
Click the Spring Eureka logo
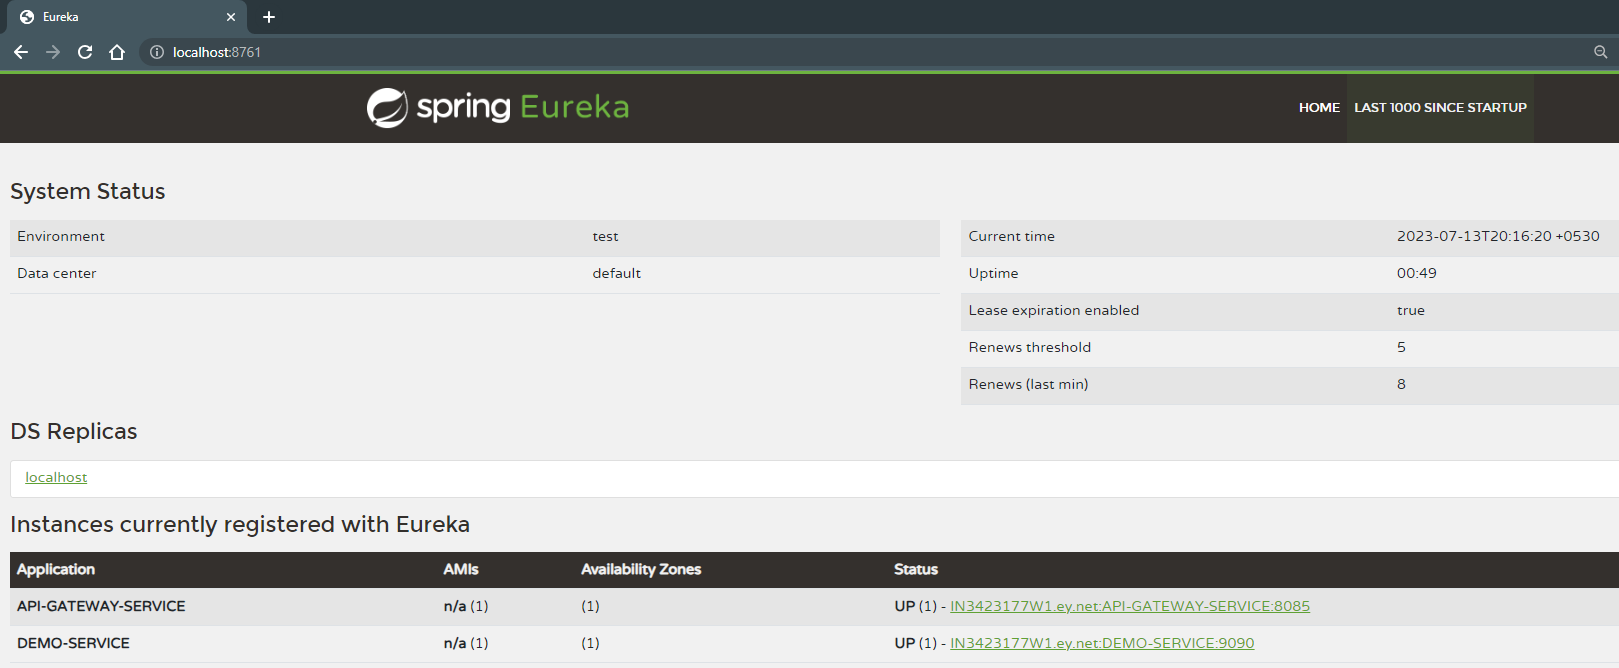point(498,107)
